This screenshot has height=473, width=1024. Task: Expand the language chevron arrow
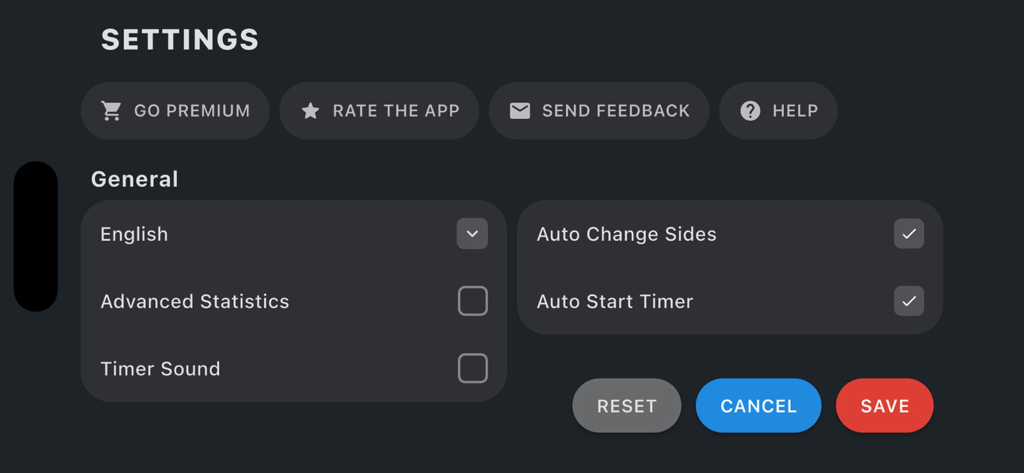click(x=472, y=234)
